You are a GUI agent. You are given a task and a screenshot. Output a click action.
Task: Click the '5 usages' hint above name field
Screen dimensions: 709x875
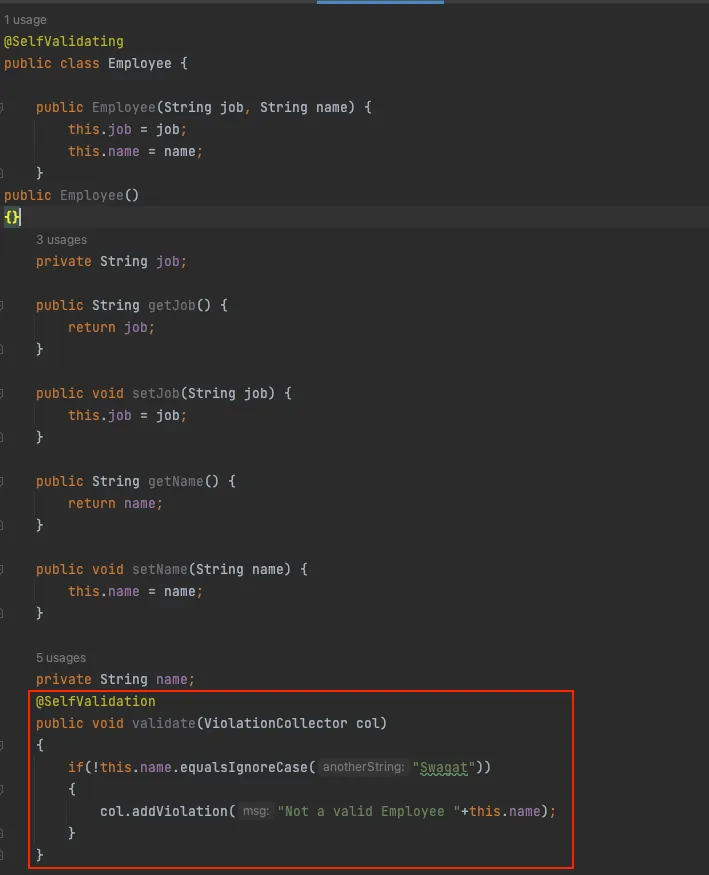tap(61, 658)
